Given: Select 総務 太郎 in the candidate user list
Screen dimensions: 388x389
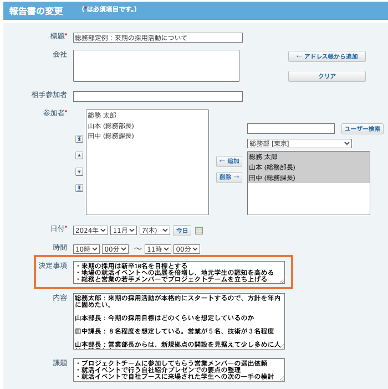Looking at the screenshot, I should click(309, 157).
